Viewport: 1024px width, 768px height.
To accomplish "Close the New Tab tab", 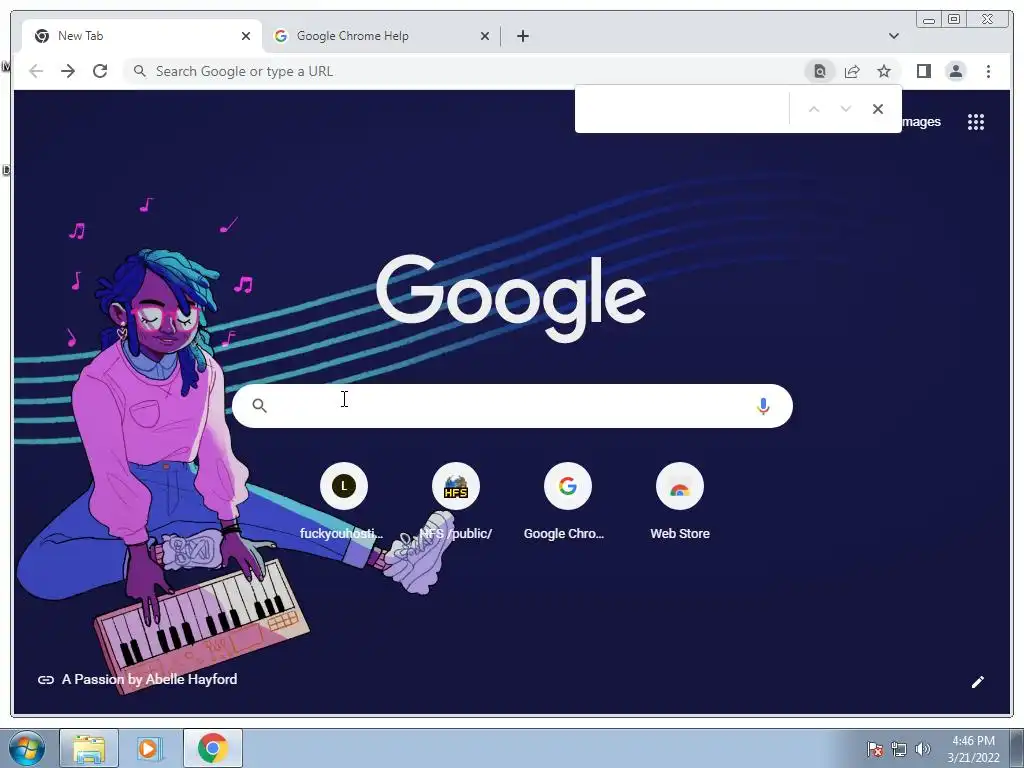I will [x=246, y=36].
